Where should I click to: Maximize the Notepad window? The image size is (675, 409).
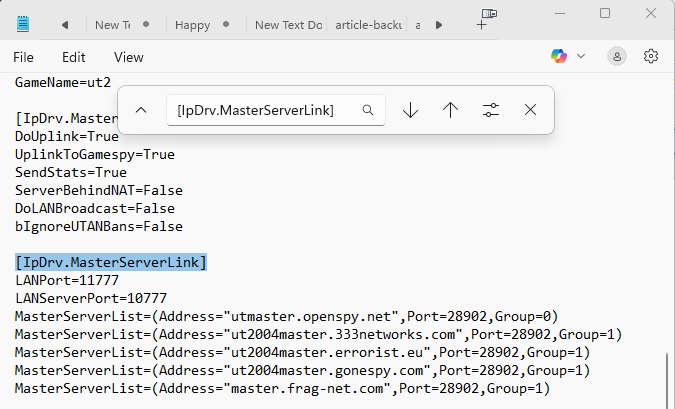(605, 13)
